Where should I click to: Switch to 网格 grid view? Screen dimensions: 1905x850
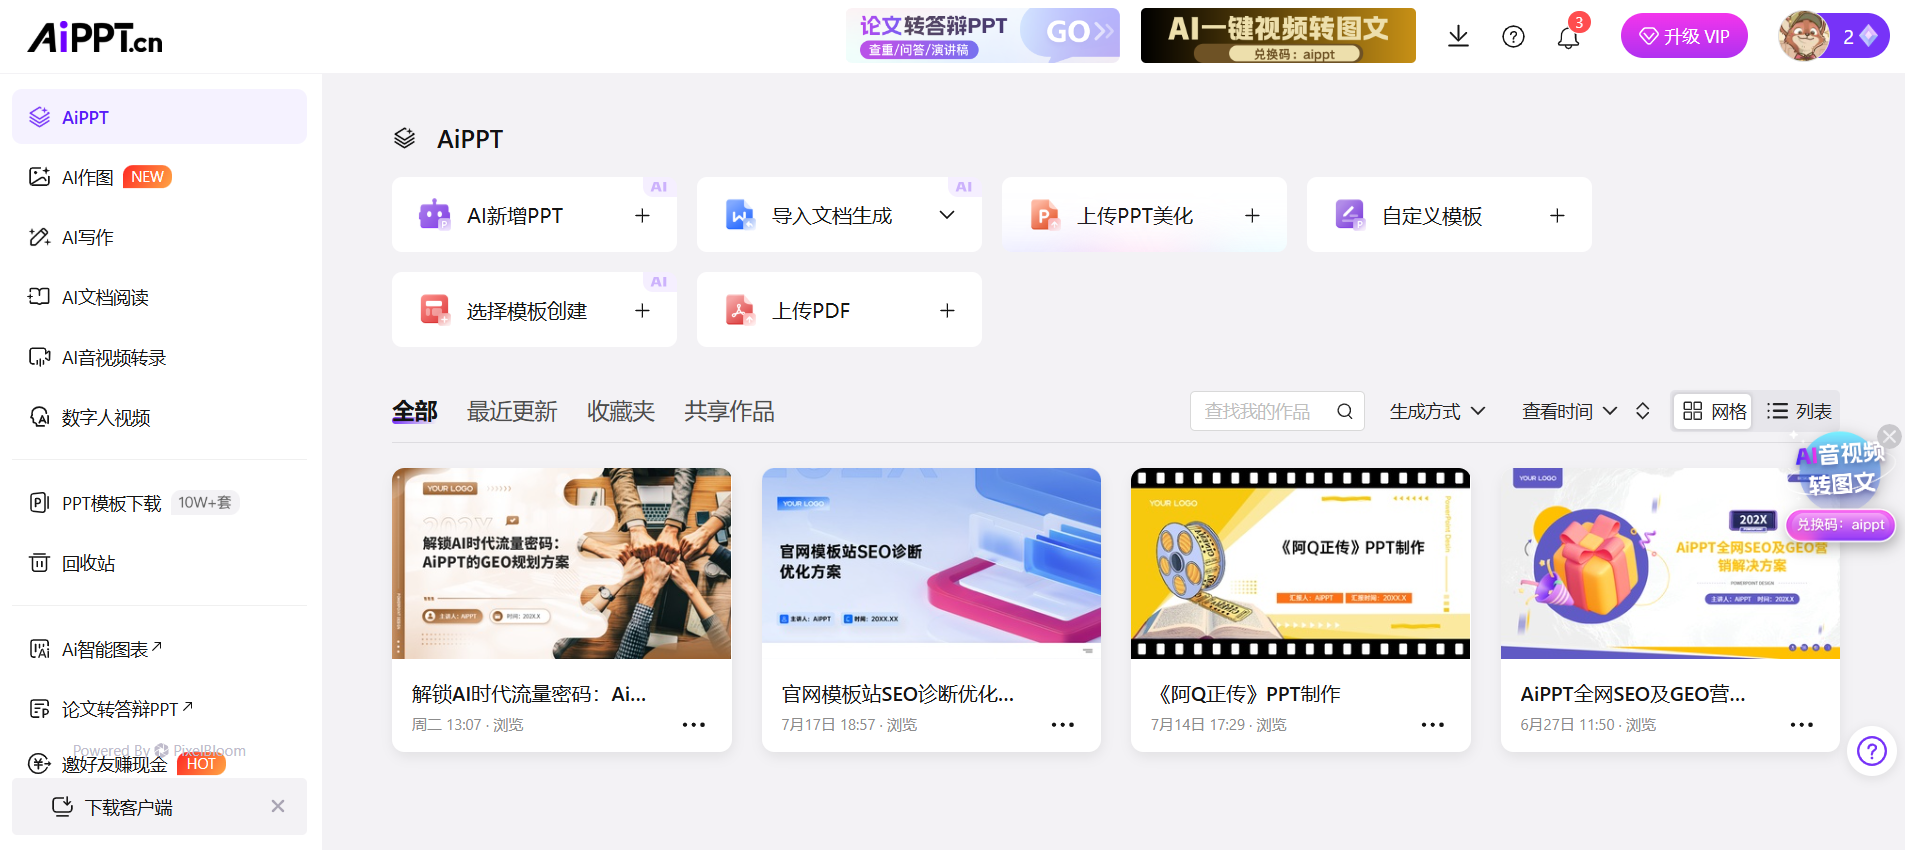click(x=1713, y=411)
